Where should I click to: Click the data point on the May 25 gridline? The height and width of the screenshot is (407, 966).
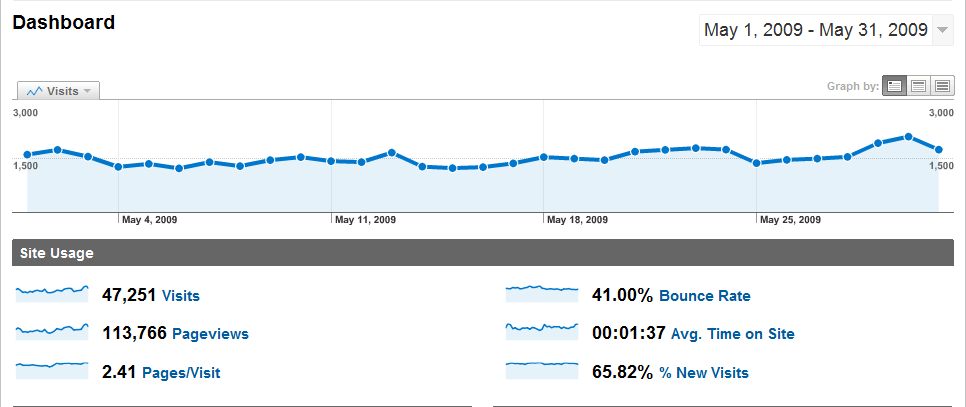point(757,163)
